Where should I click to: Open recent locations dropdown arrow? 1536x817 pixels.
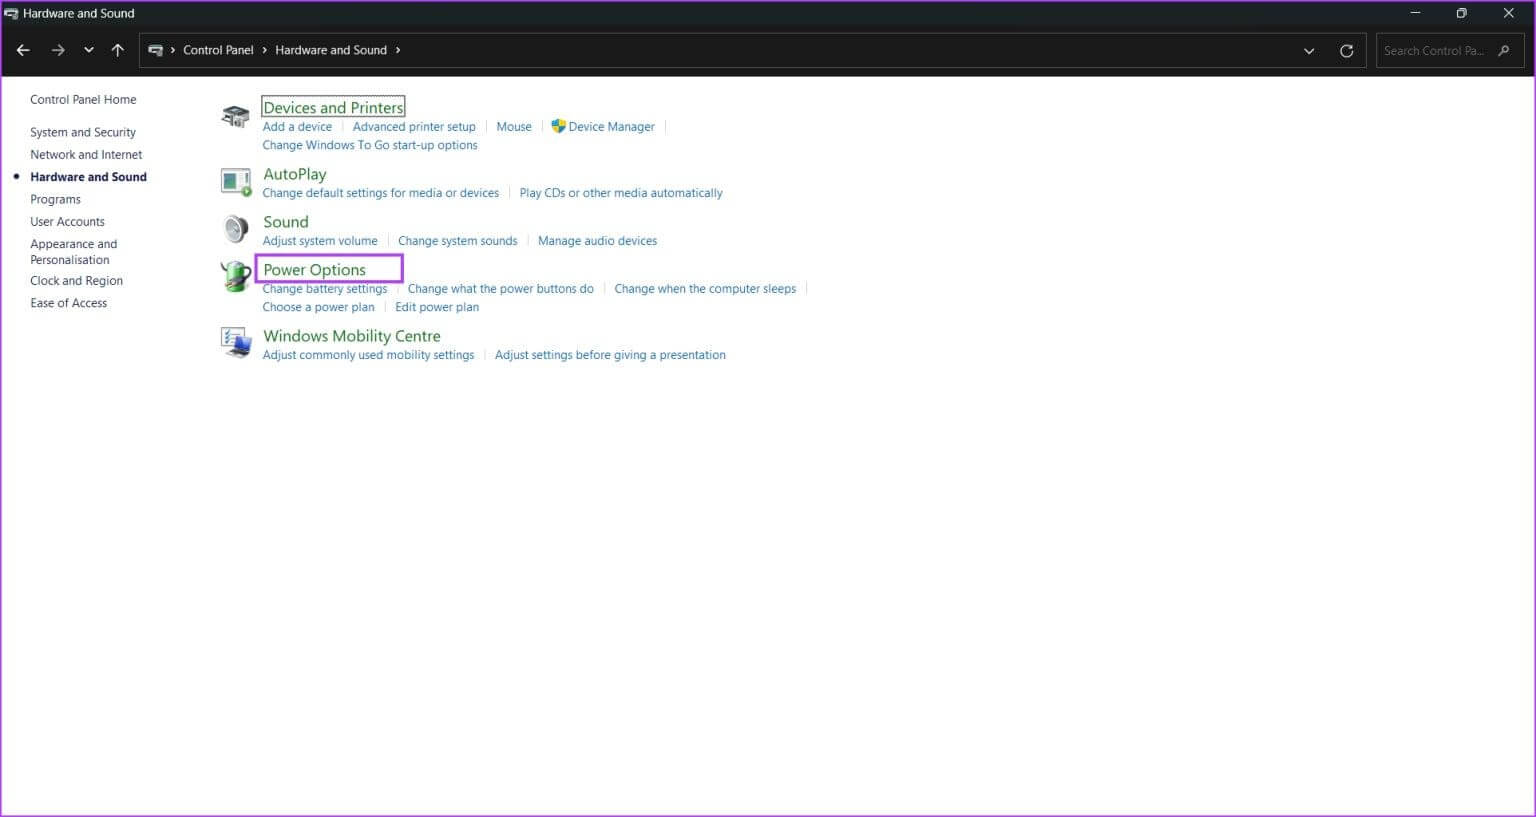(x=89, y=50)
